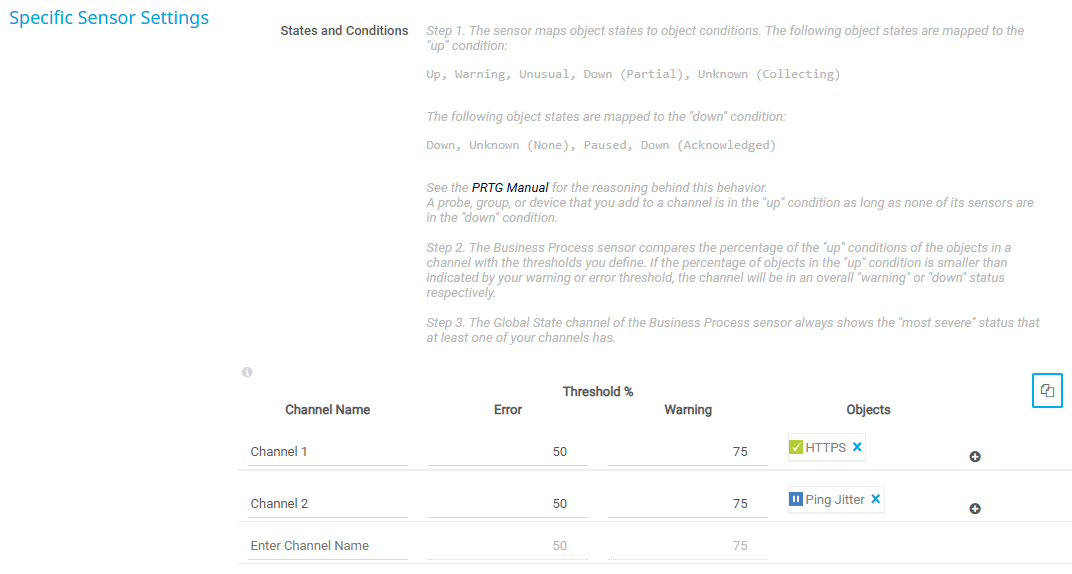This screenshot has width=1072, height=574.
Task: Click Channel 2 warning threshold field
Action: pos(687,504)
